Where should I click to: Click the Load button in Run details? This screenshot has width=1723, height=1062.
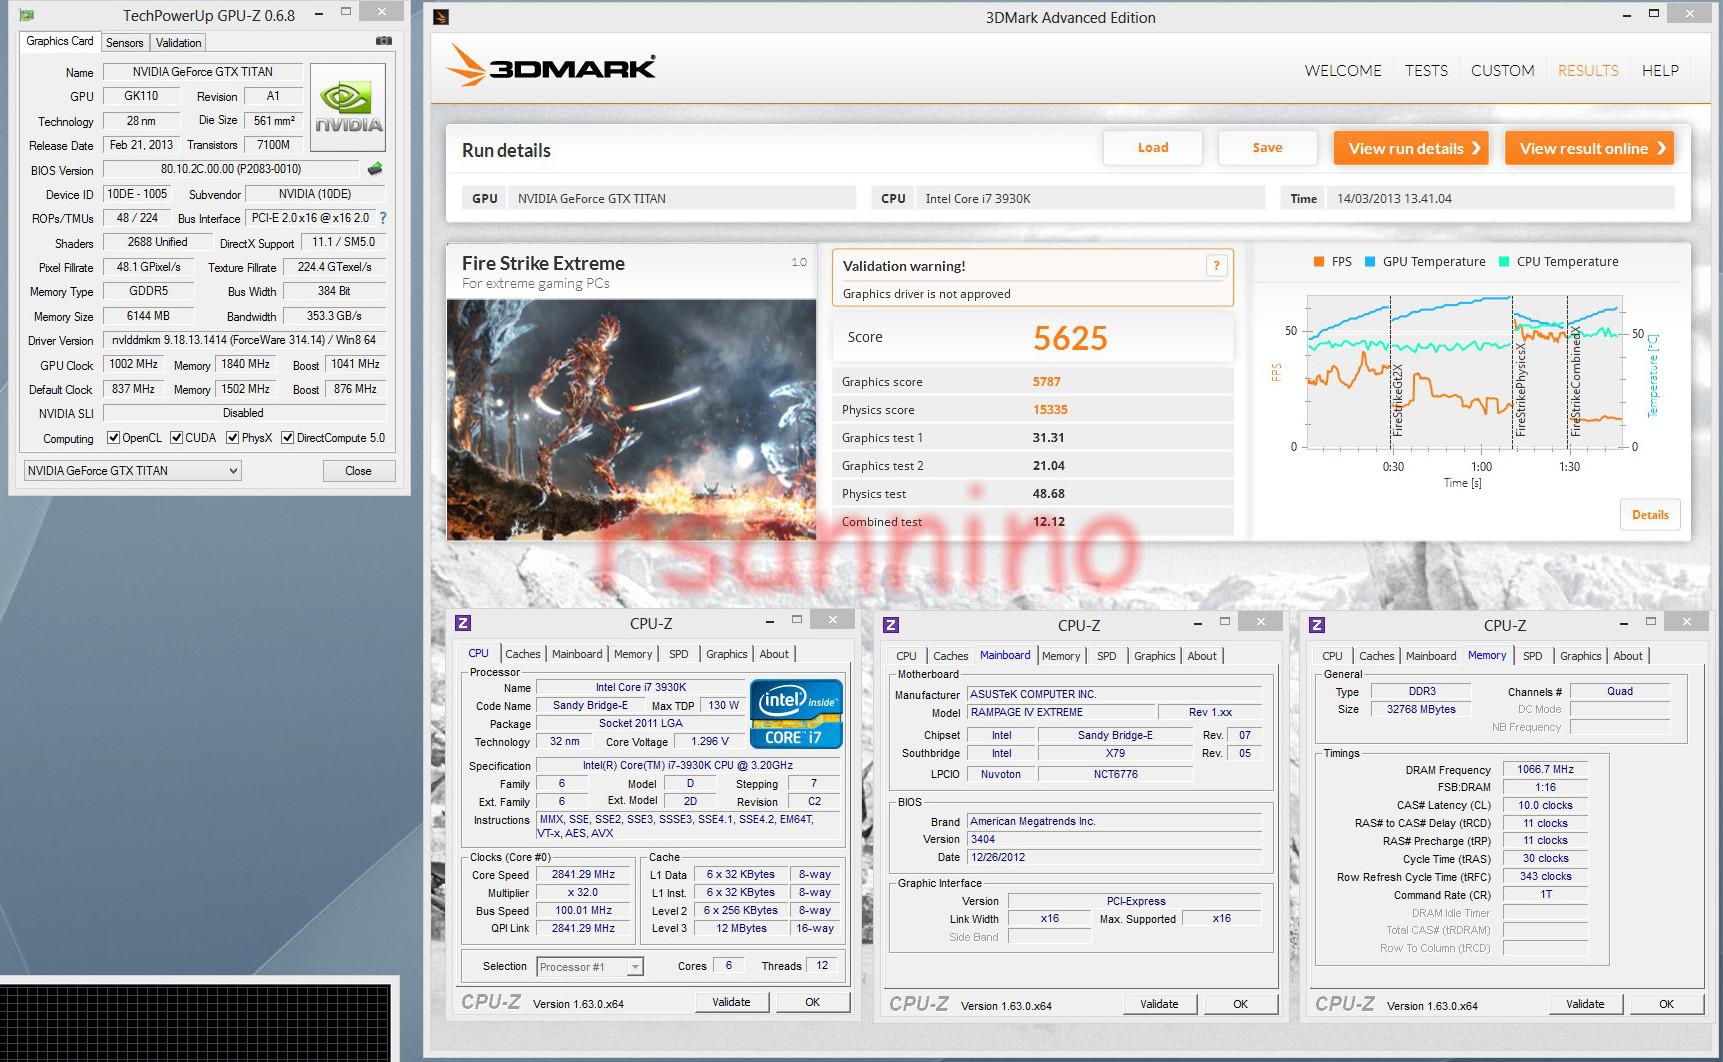point(1153,147)
